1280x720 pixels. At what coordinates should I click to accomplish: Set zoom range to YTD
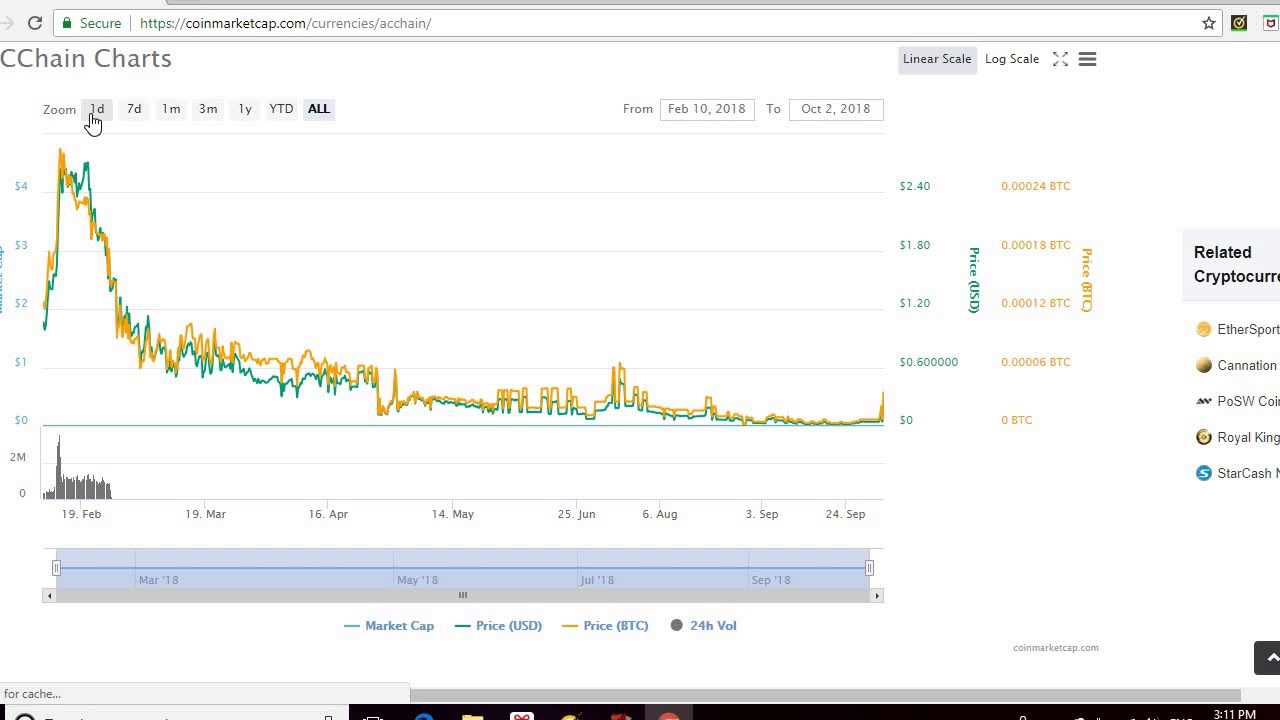281,109
